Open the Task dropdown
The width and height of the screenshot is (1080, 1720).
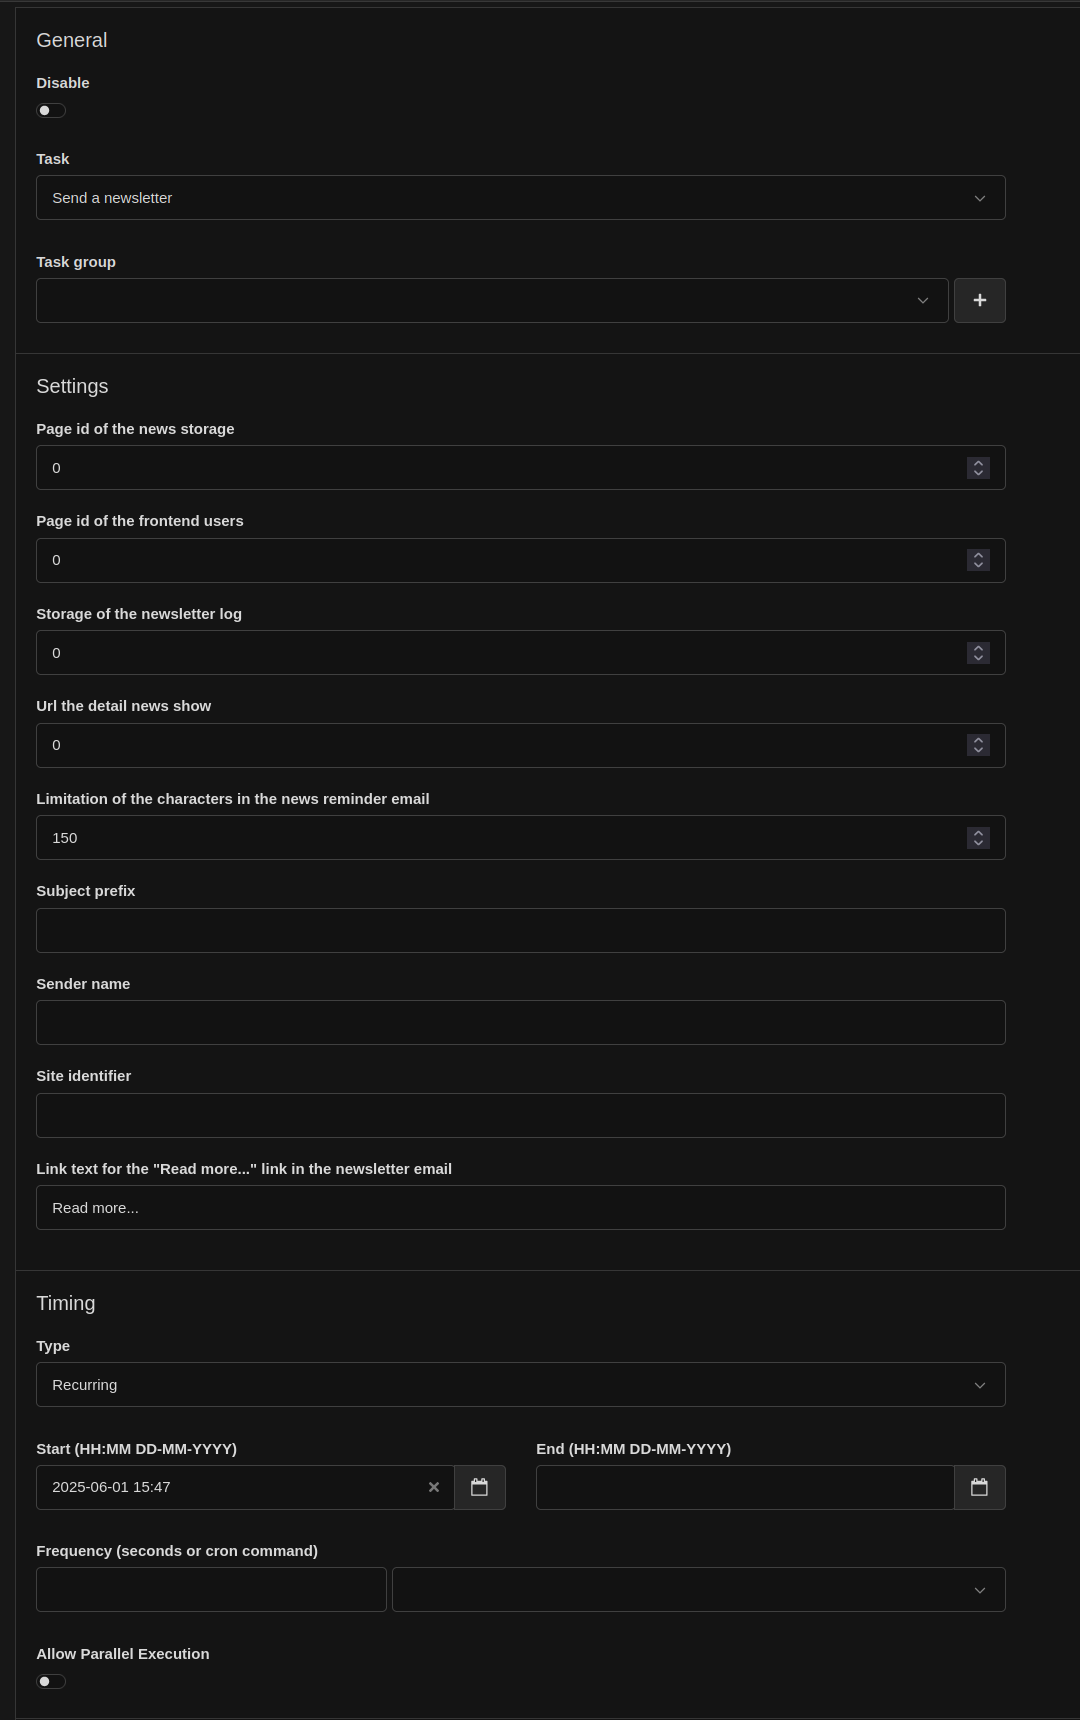tap(520, 198)
